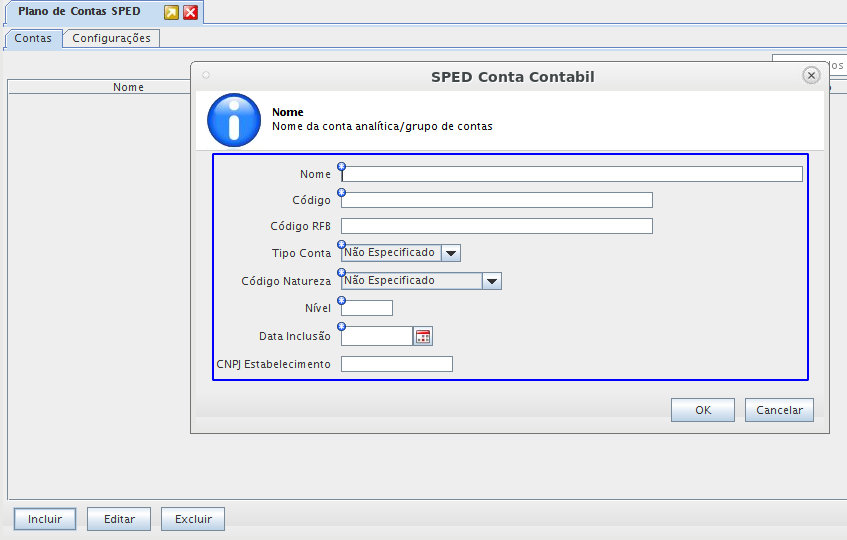Click the Excluir button
The image size is (847, 540).
tap(193, 519)
